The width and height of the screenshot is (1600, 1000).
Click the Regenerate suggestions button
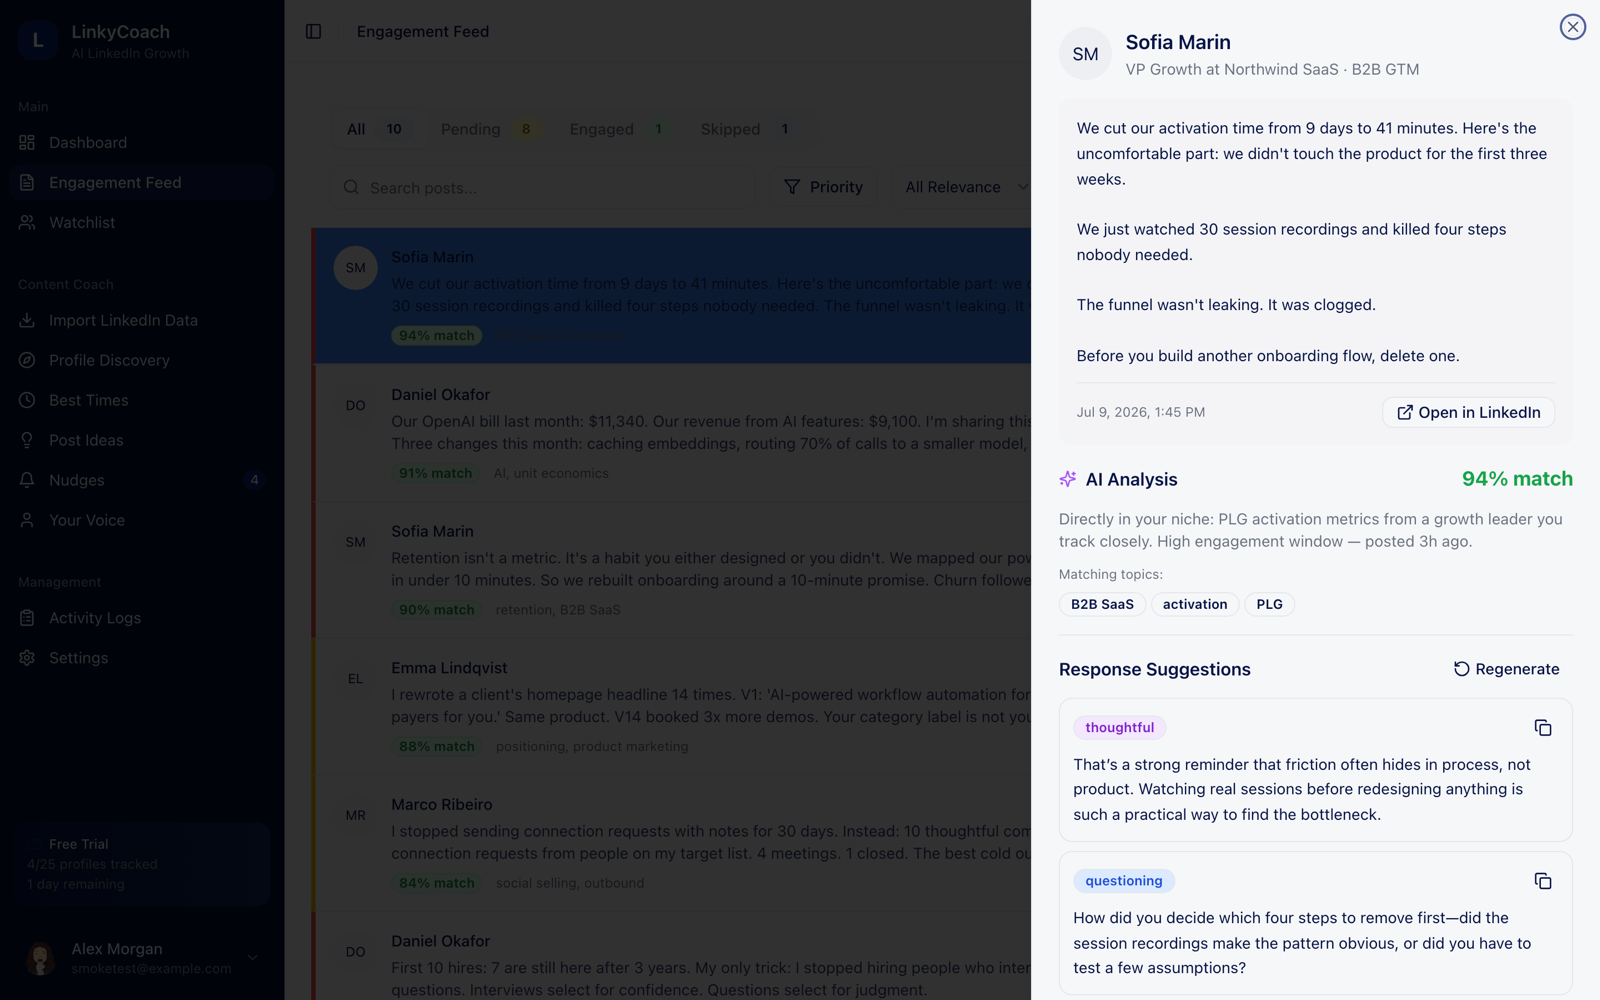pyautogui.click(x=1506, y=669)
